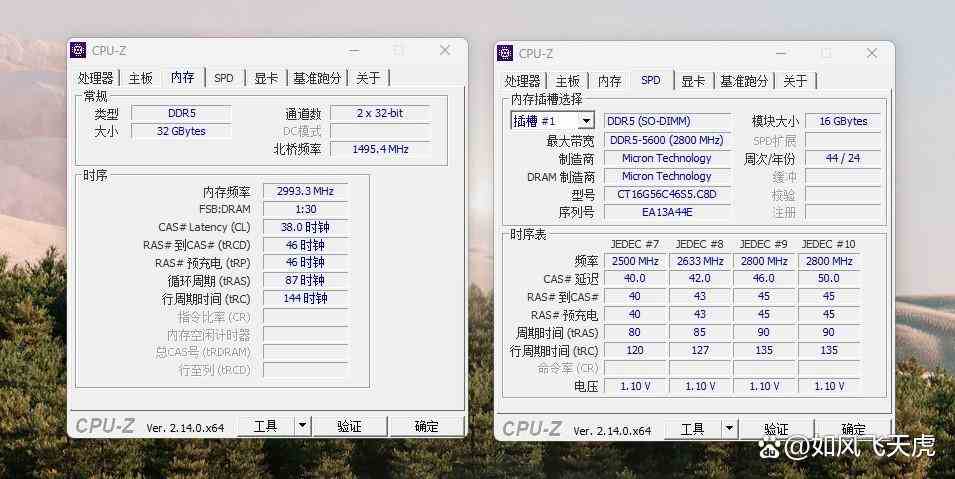Minimize the left CPU-Z window
The image size is (955, 479).
[x=354, y=50]
